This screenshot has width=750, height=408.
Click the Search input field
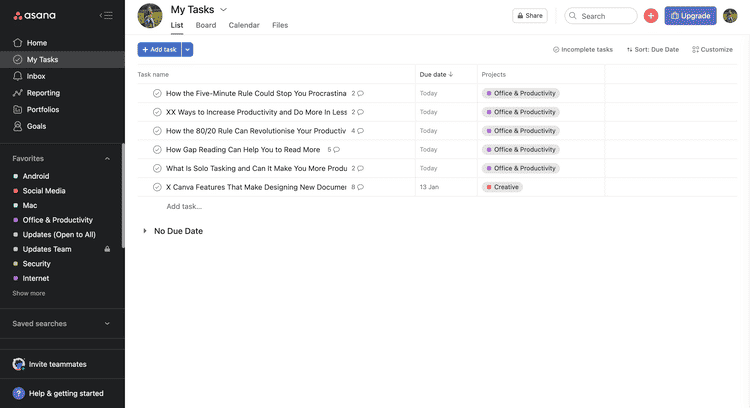tap(602, 16)
